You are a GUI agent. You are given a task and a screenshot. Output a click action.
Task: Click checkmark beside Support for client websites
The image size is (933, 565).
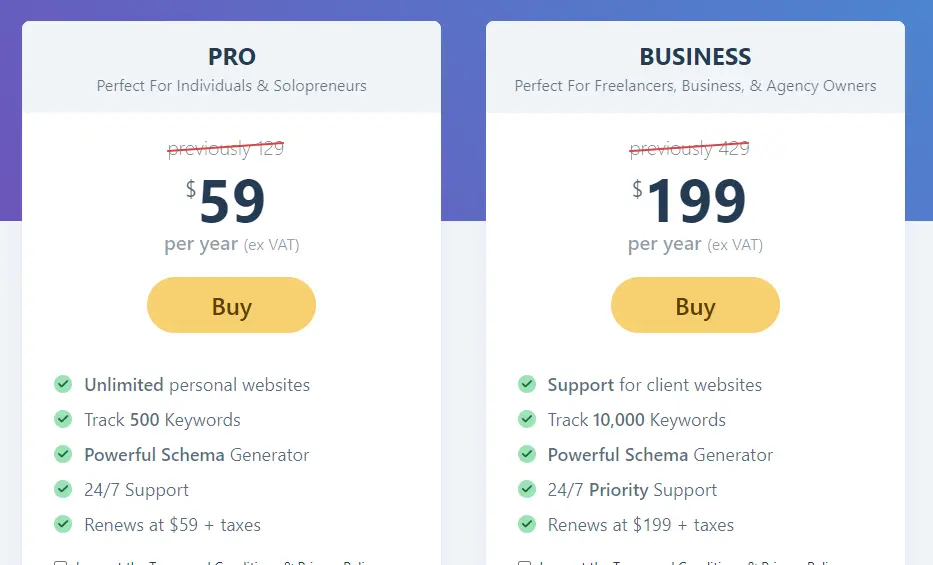point(527,384)
